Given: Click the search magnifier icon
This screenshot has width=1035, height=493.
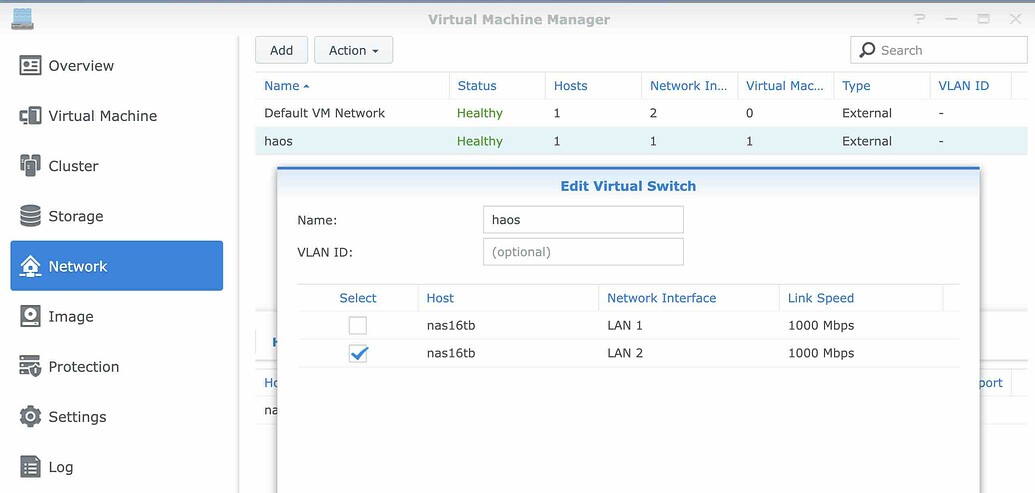Looking at the screenshot, I should (868, 50).
